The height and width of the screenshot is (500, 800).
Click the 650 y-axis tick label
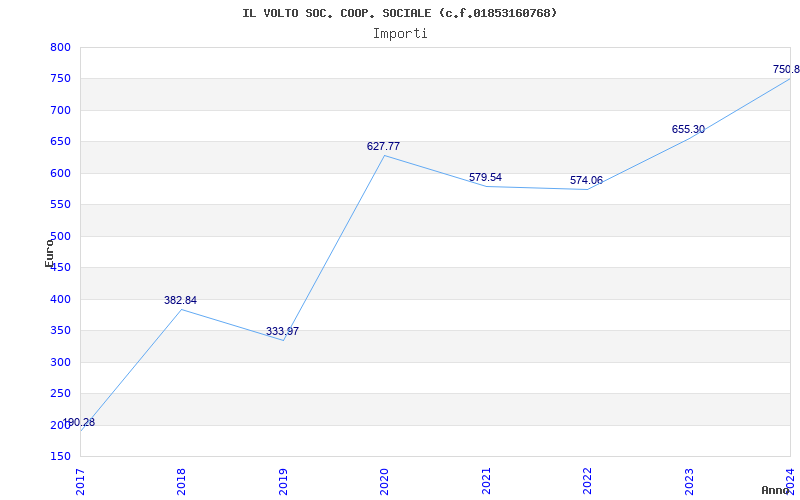(60, 142)
